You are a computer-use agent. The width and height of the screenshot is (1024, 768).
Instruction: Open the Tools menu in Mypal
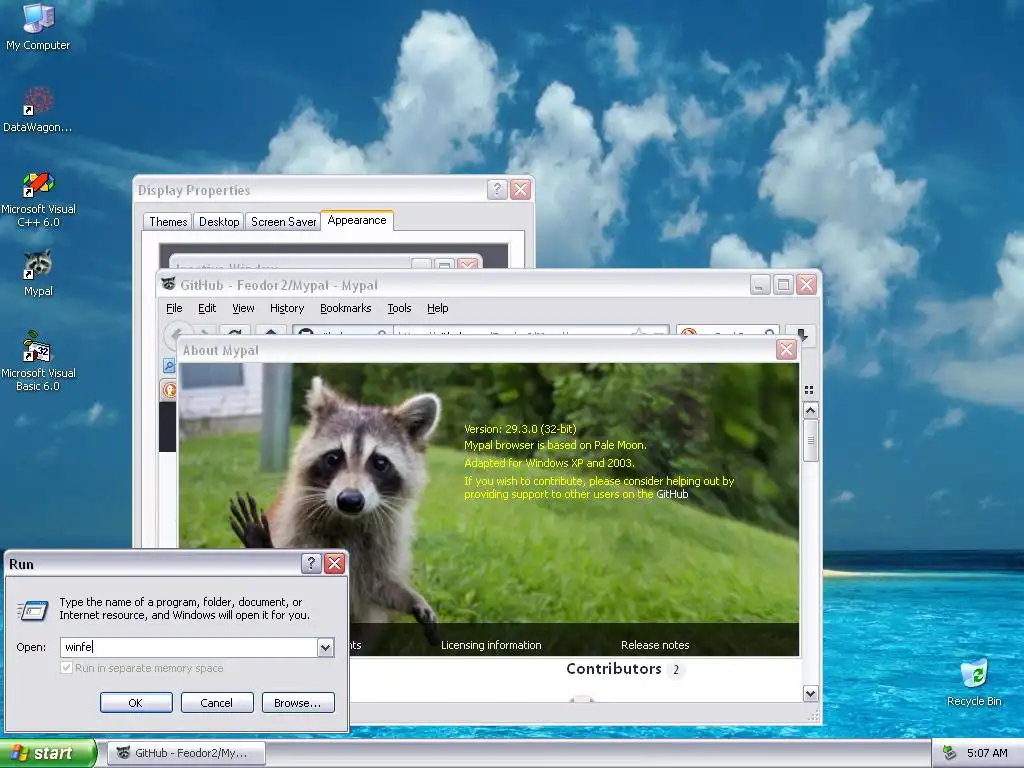click(x=399, y=308)
